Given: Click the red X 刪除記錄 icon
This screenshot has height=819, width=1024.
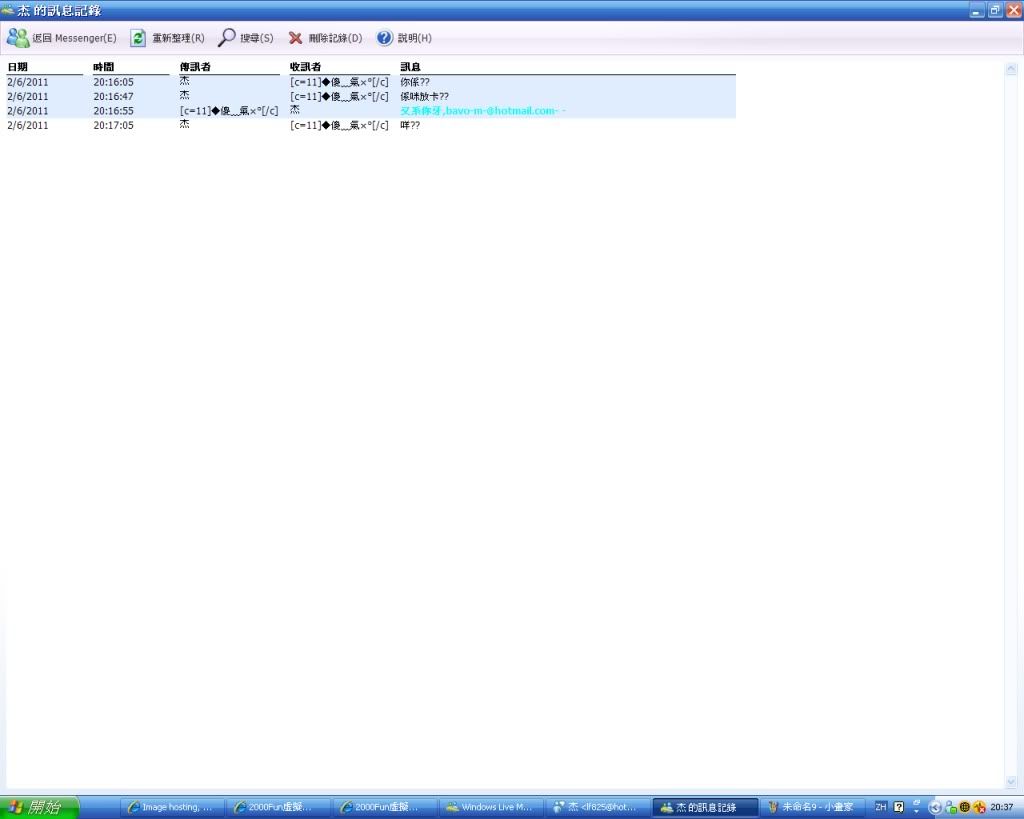Looking at the screenshot, I should click(295, 38).
